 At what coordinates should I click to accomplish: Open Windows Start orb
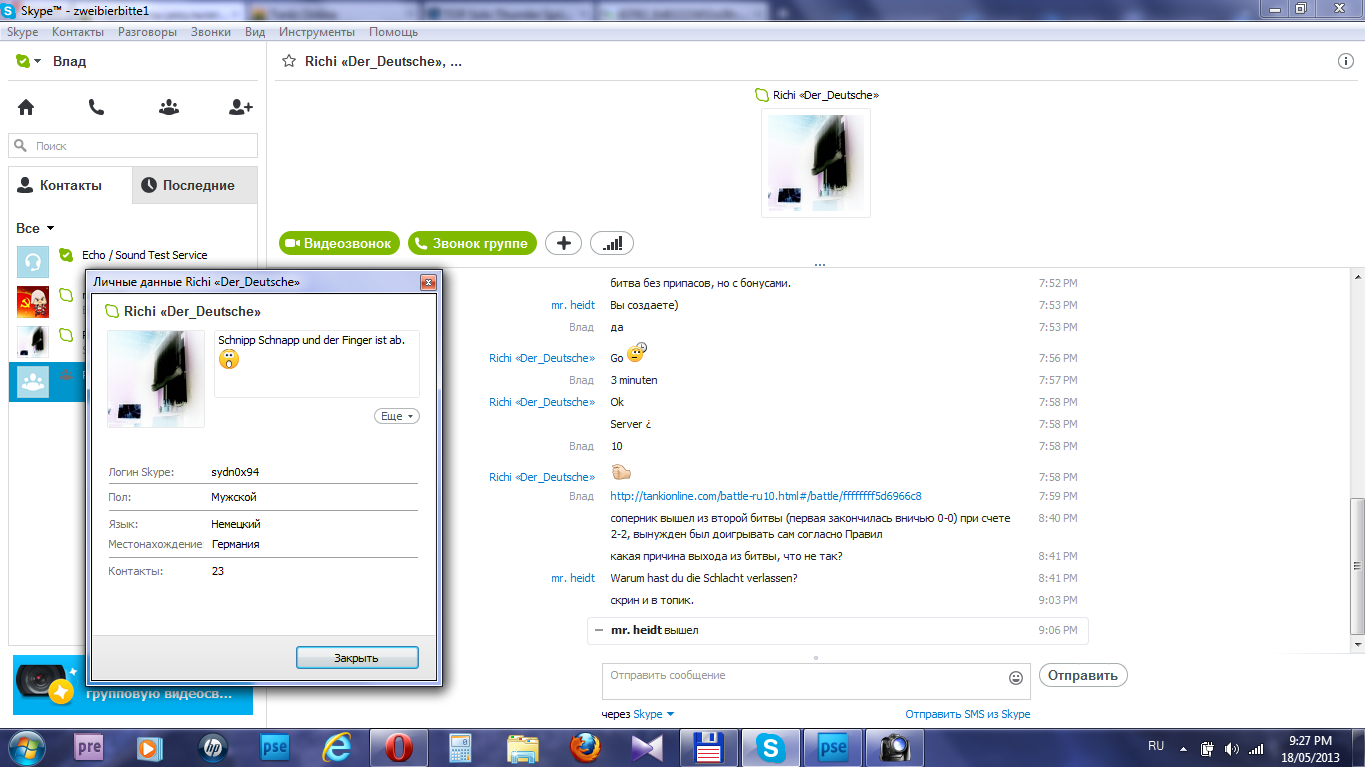click(x=27, y=747)
